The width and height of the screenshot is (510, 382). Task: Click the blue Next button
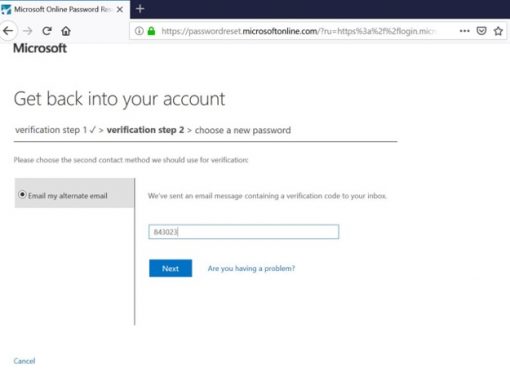click(x=170, y=268)
